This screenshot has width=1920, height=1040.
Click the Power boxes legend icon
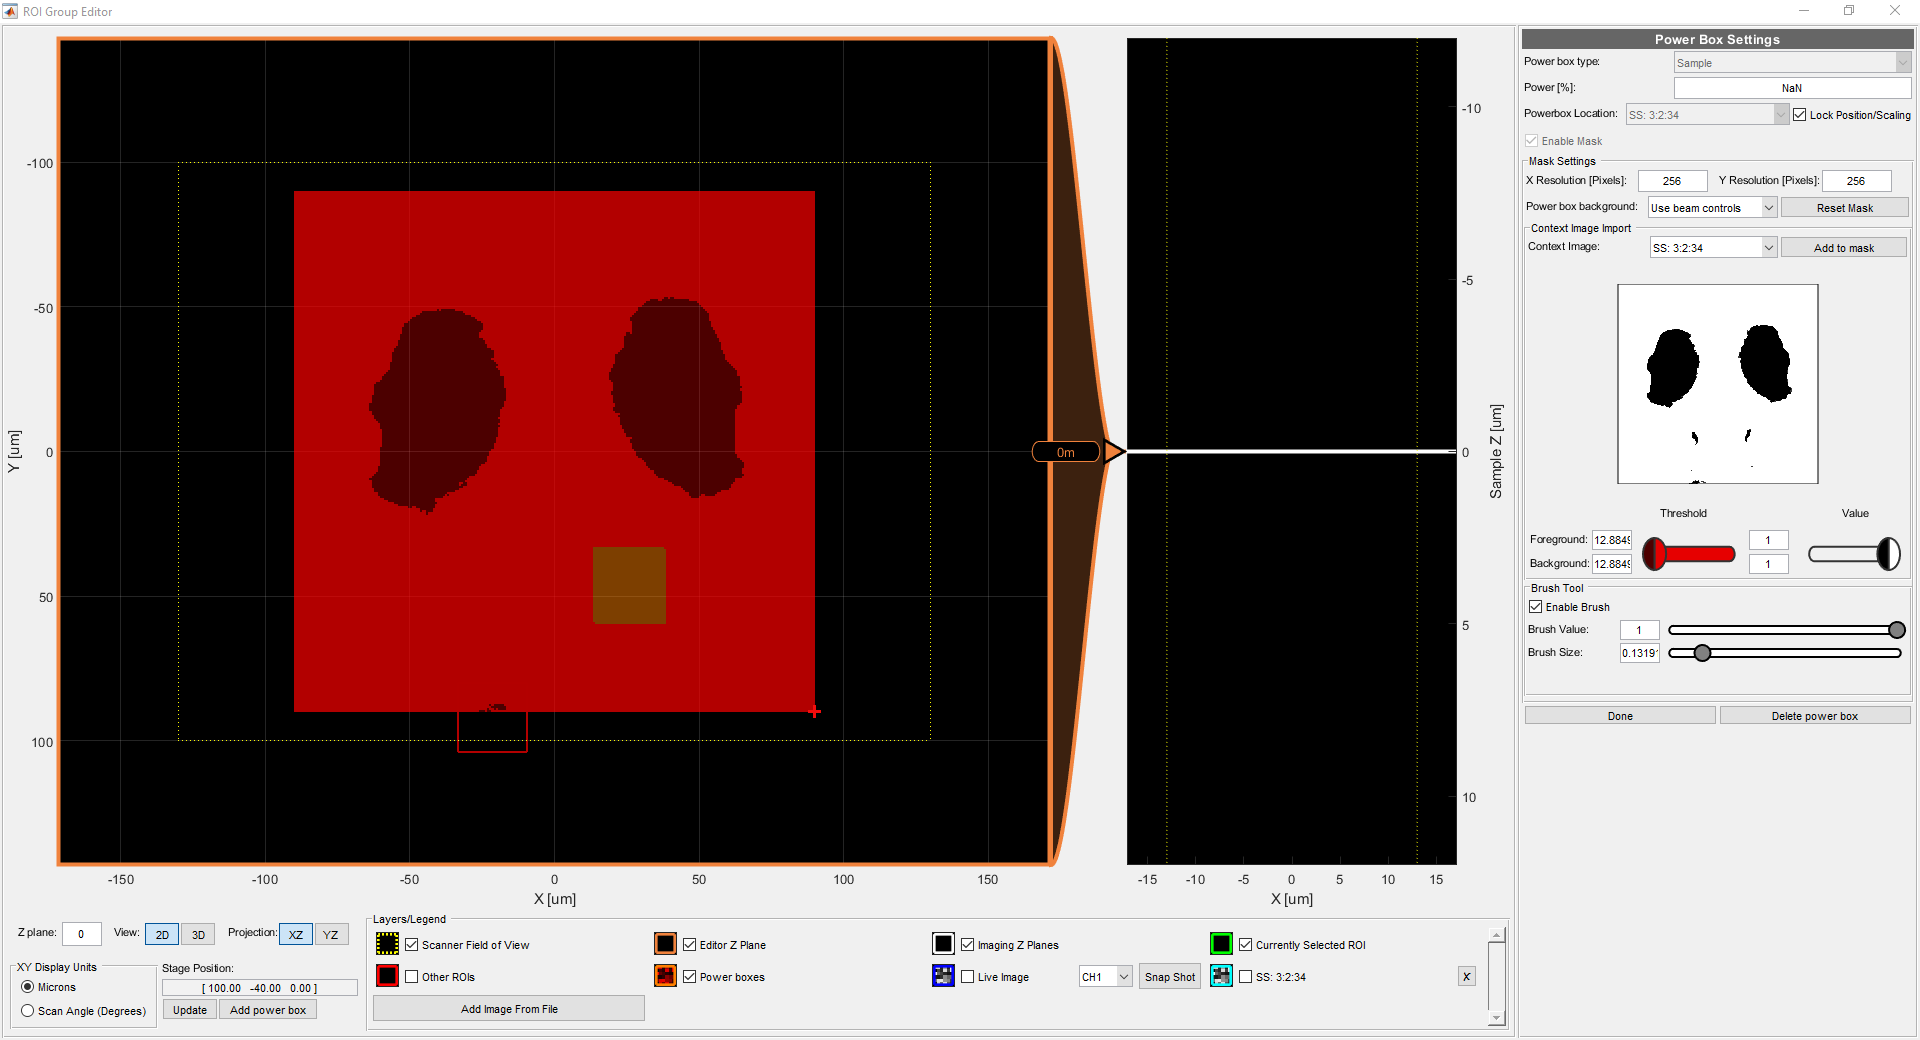click(x=665, y=977)
